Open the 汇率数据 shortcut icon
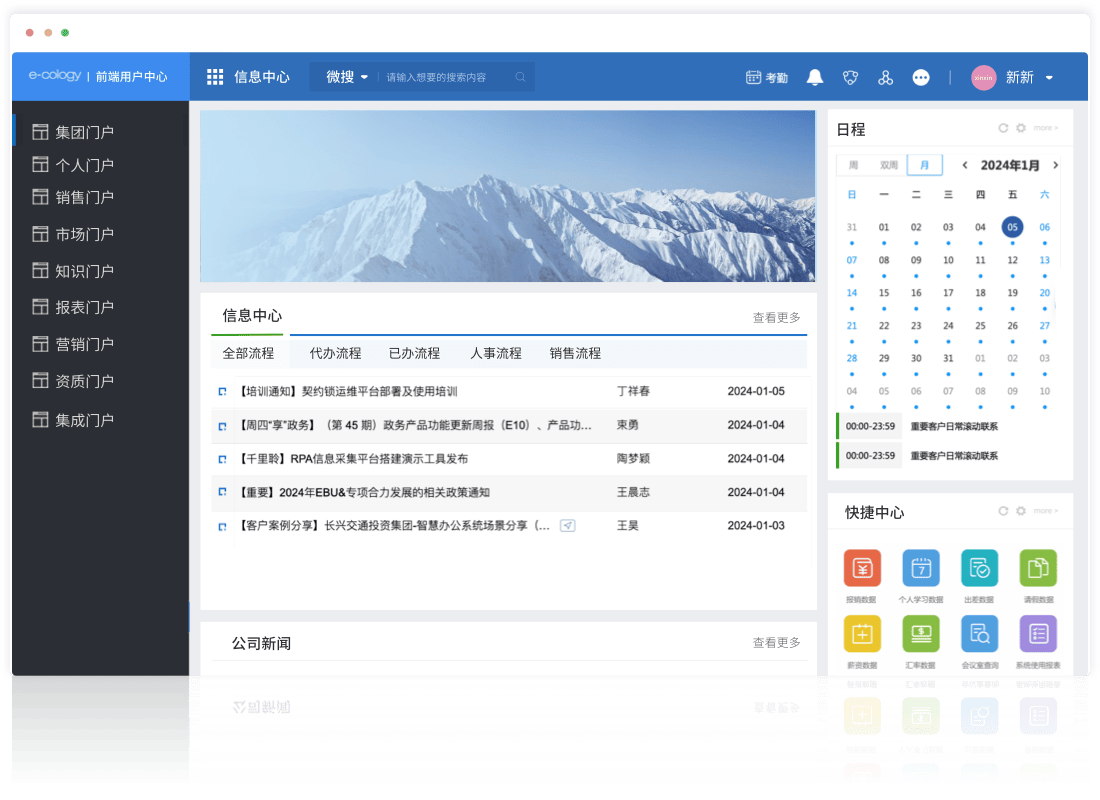Screen dimensions: 1100x800 (x=920, y=634)
